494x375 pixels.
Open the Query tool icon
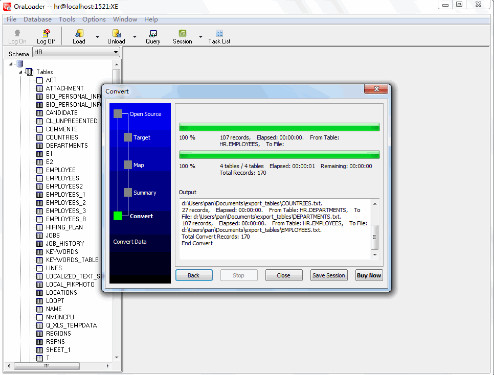click(153, 33)
